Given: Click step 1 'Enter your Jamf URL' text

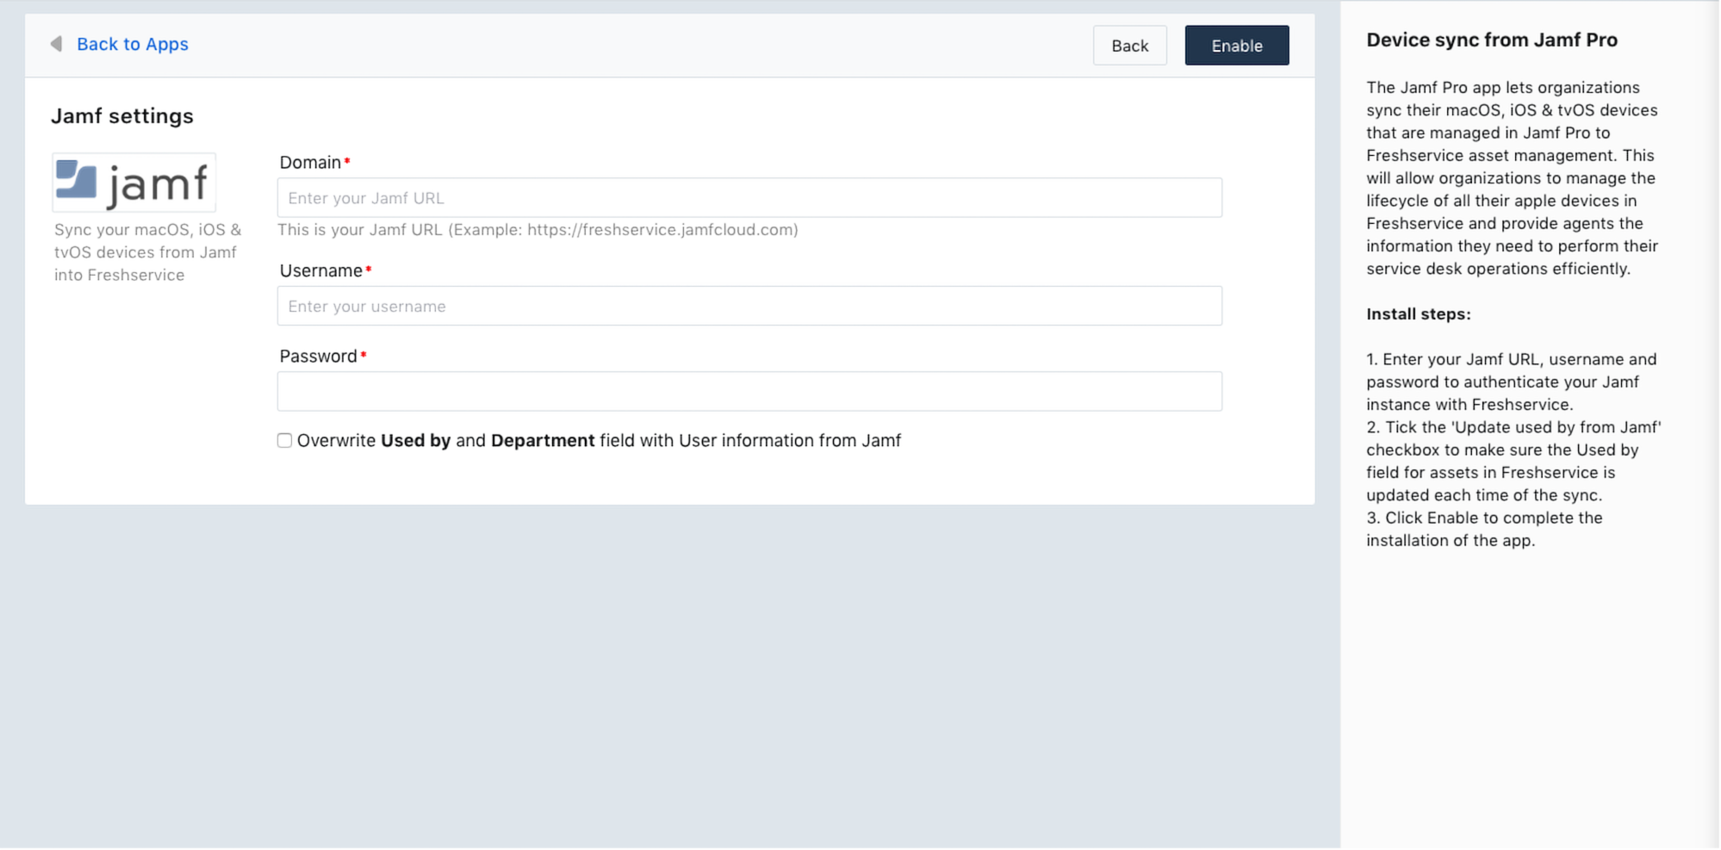Looking at the screenshot, I should (1511, 382).
